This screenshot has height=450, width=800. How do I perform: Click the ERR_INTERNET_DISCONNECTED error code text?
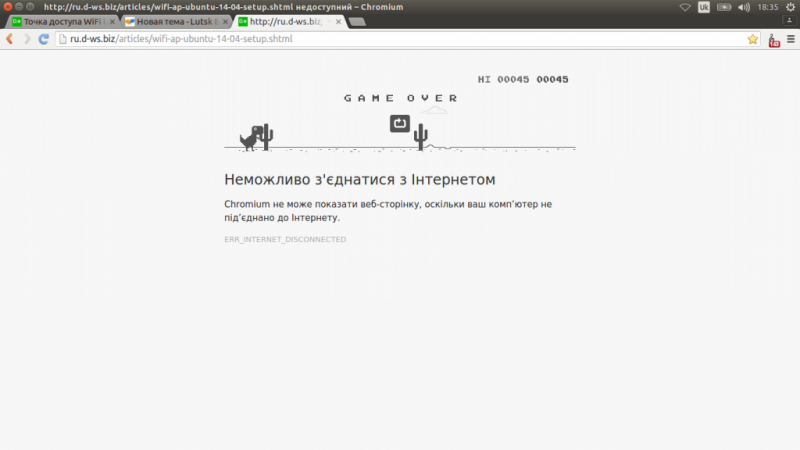coord(285,239)
